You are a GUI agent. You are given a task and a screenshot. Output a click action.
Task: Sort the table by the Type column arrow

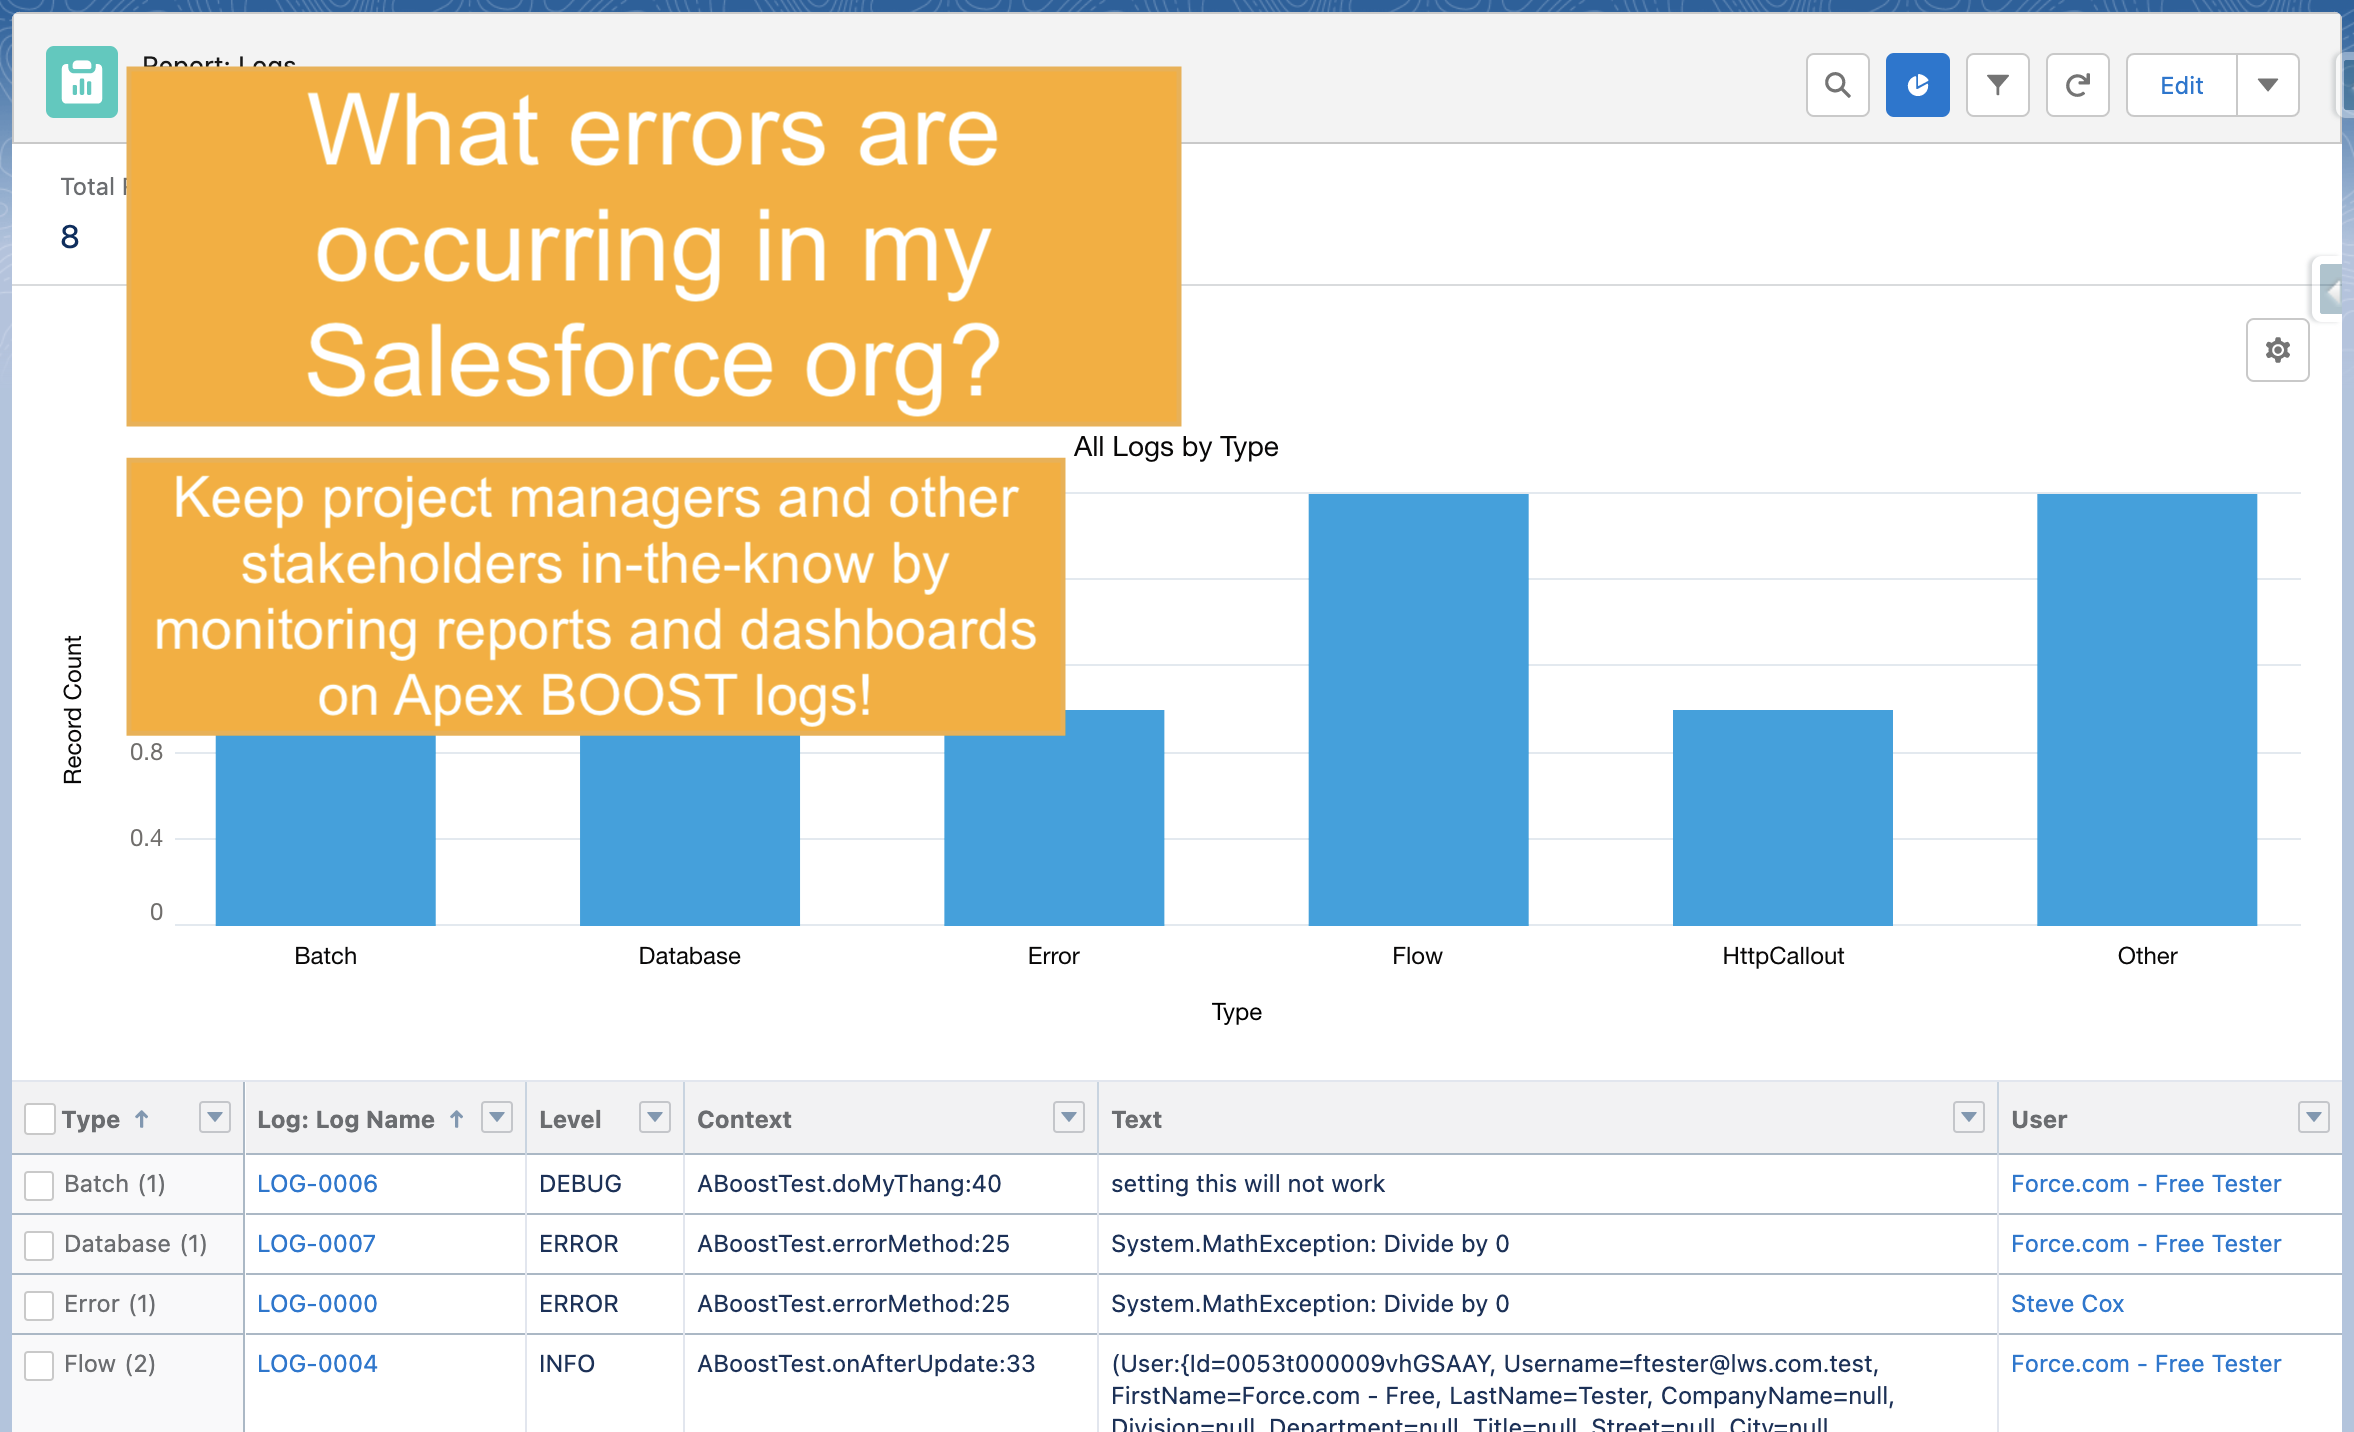[143, 1119]
